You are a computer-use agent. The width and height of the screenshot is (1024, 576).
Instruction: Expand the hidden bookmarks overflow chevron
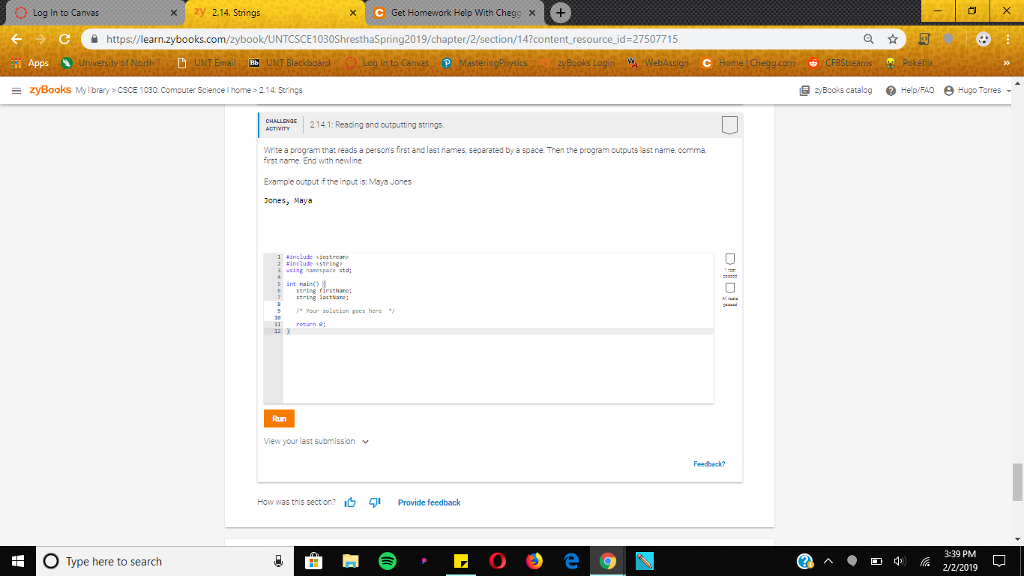pos(1009,63)
